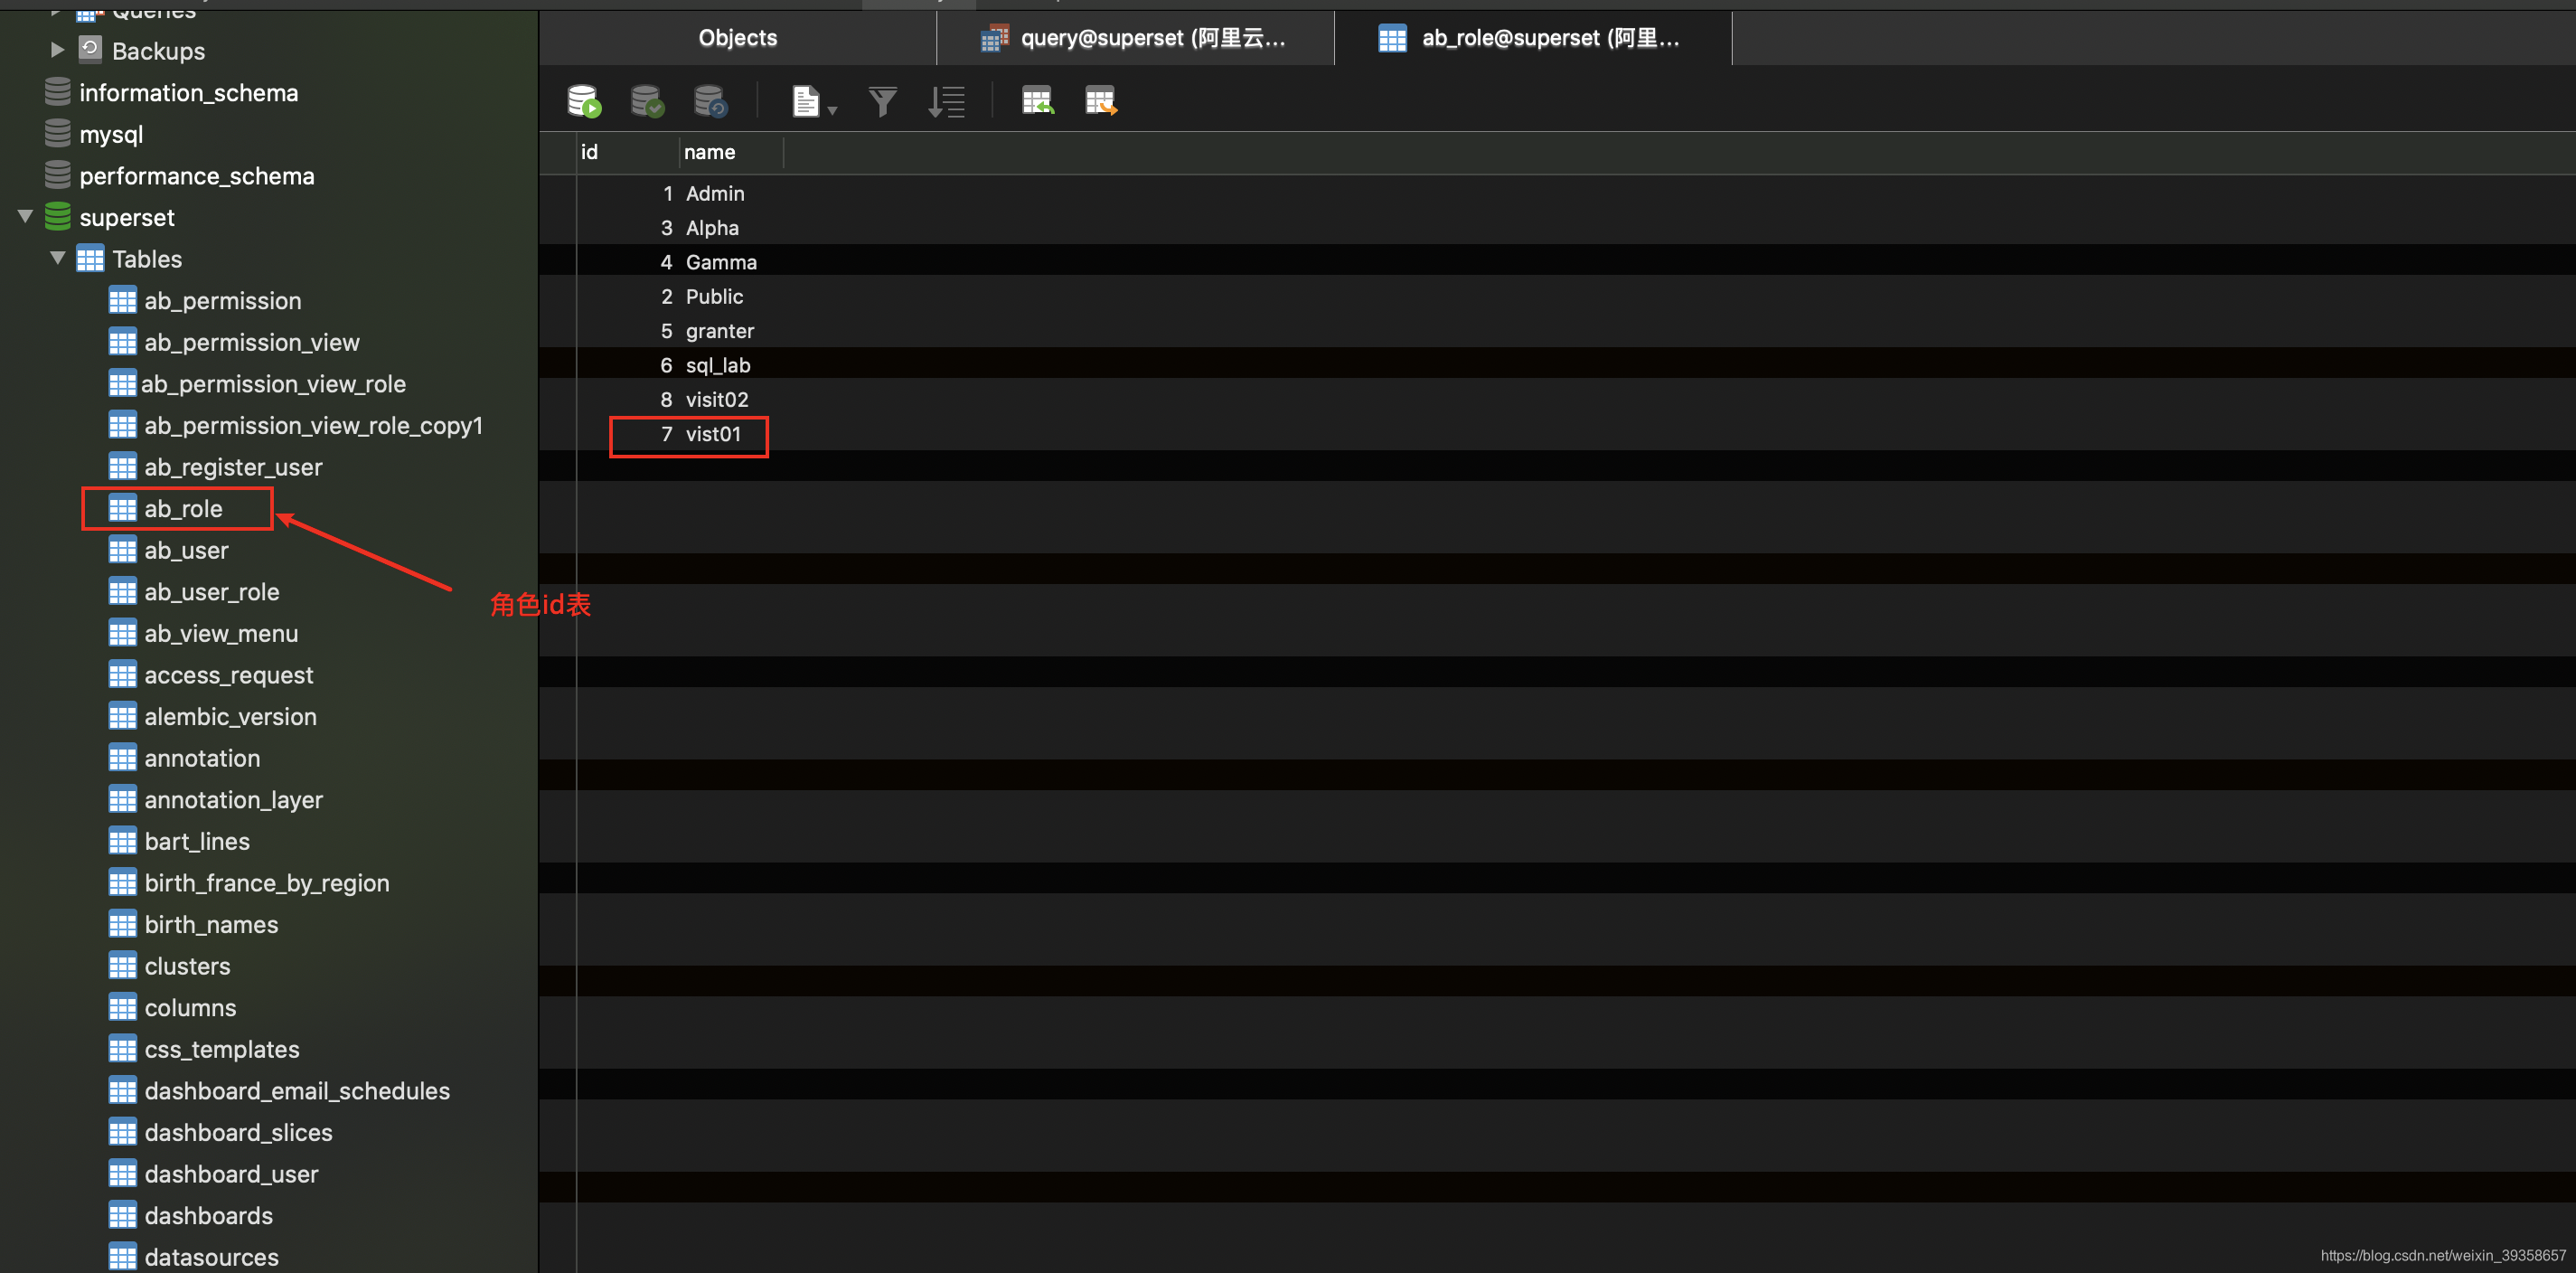The width and height of the screenshot is (2576, 1273).
Task: Select the ab_role table in sidebar
Action: [x=183, y=507]
